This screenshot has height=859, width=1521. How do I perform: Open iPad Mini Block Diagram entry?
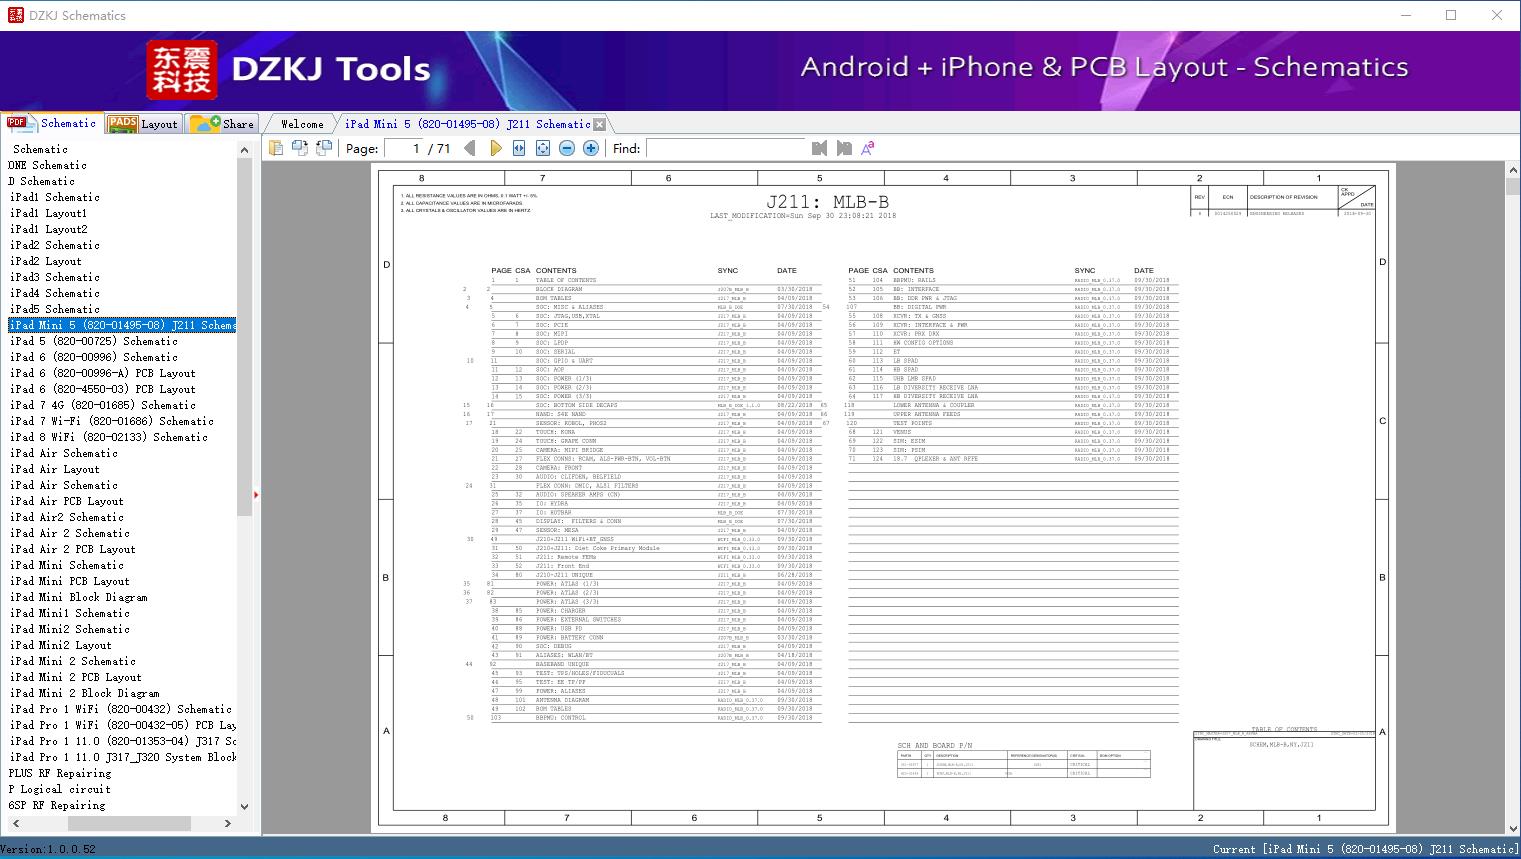point(79,597)
